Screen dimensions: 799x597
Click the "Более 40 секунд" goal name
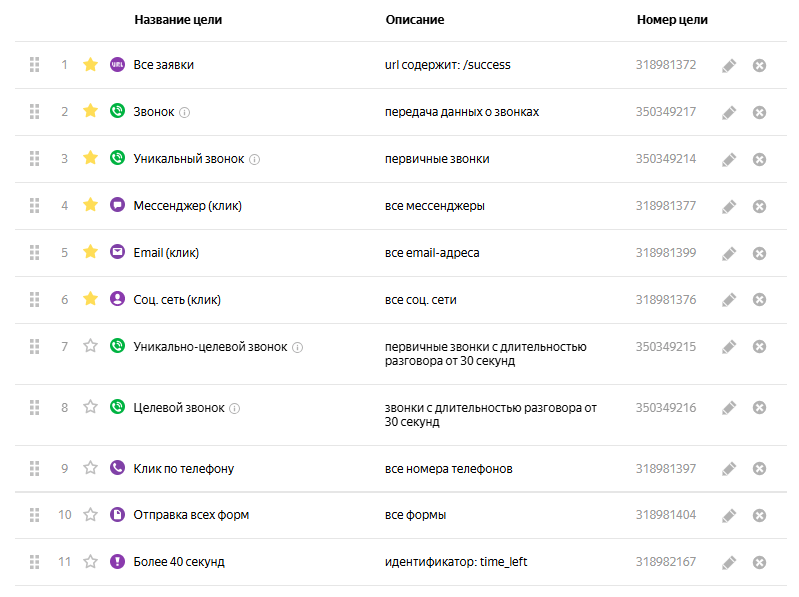click(179, 562)
